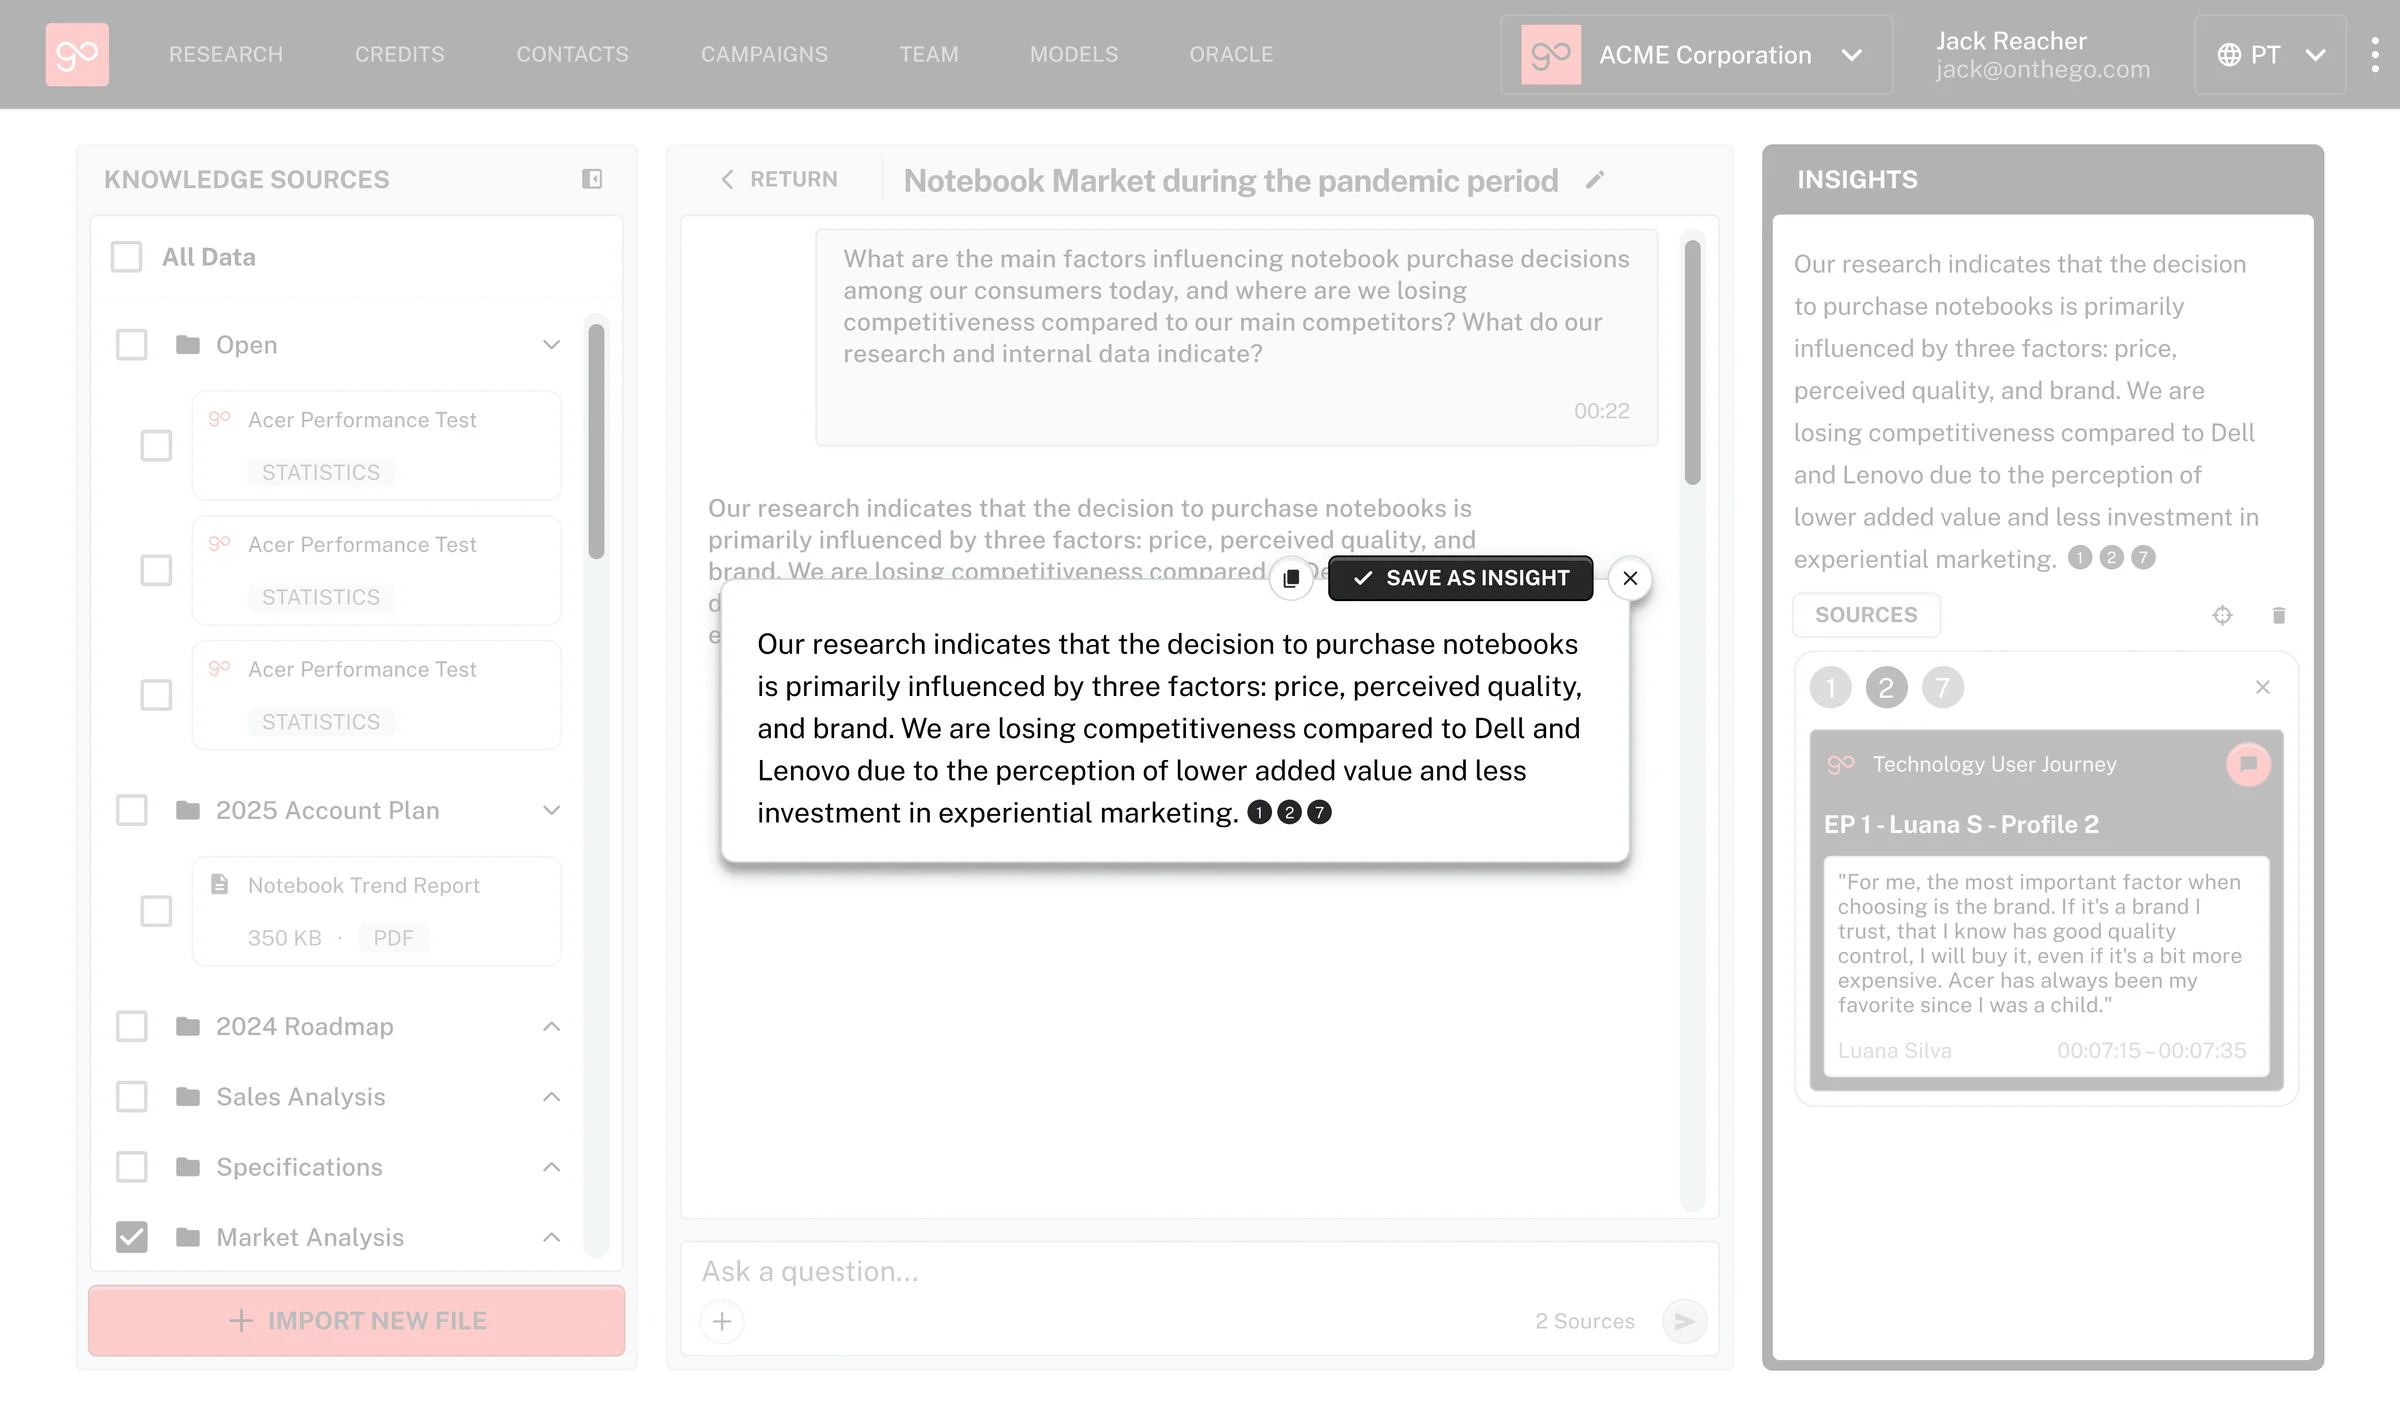Close the sources card with X
This screenshot has height=1406, width=2400.
[2263, 687]
